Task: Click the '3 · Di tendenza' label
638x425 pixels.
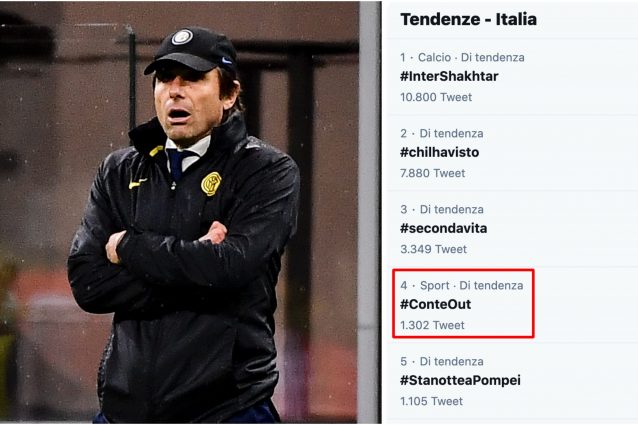Action: pos(442,210)
